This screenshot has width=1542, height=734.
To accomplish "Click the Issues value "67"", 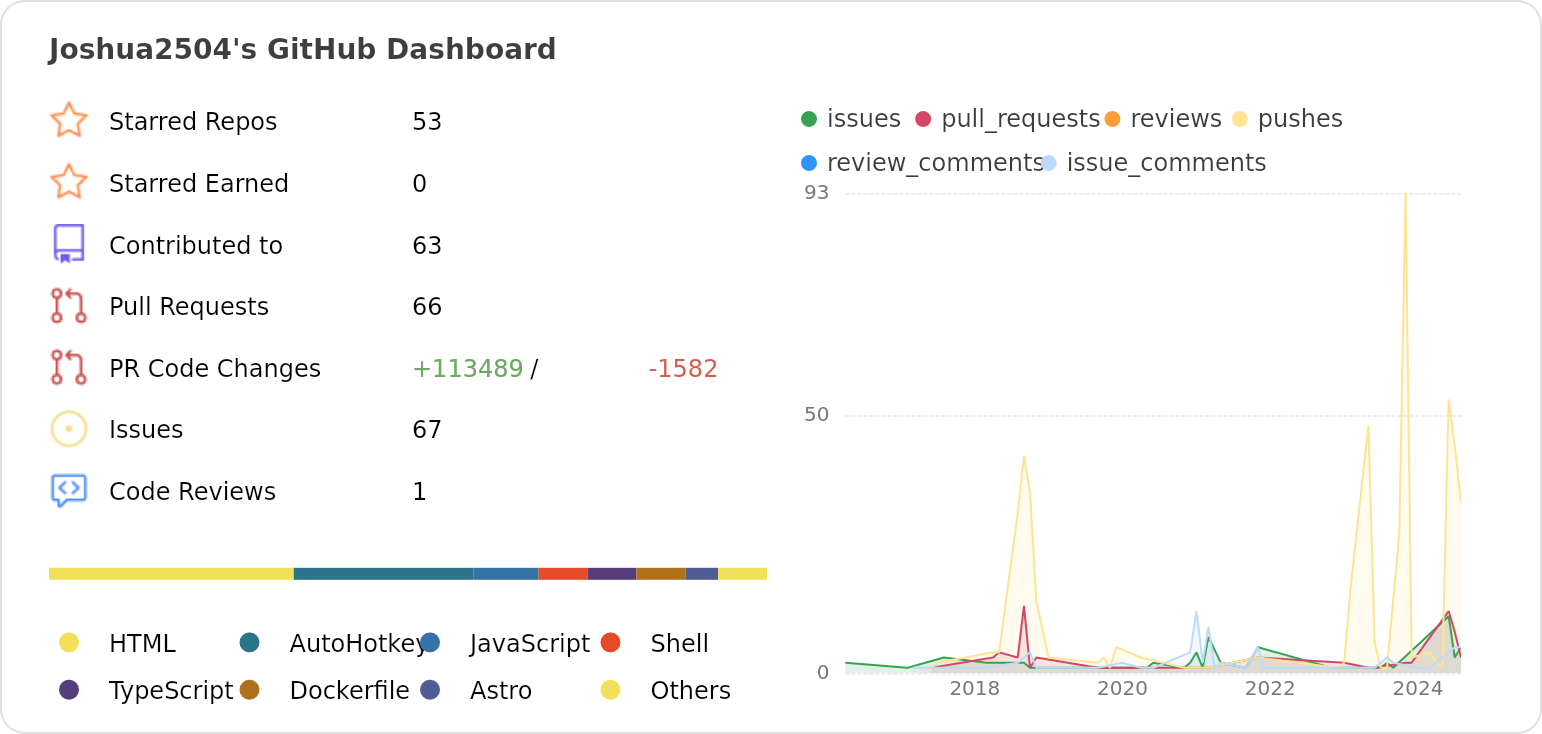I will (x=427, y=430).
